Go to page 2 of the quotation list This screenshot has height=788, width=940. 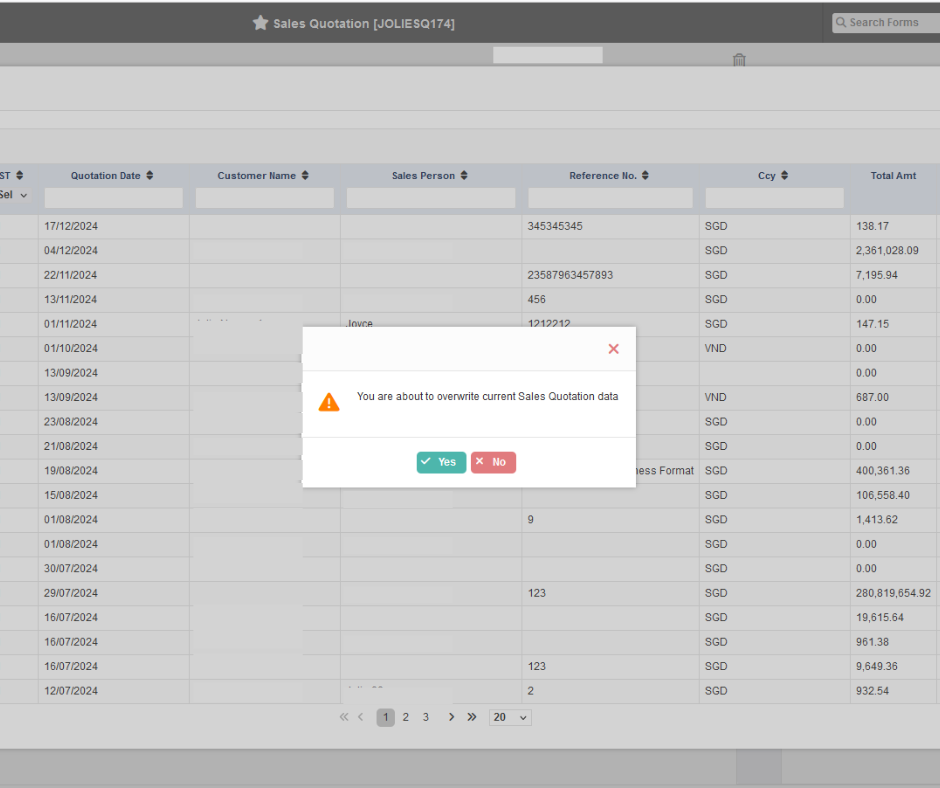pos(405,717)
